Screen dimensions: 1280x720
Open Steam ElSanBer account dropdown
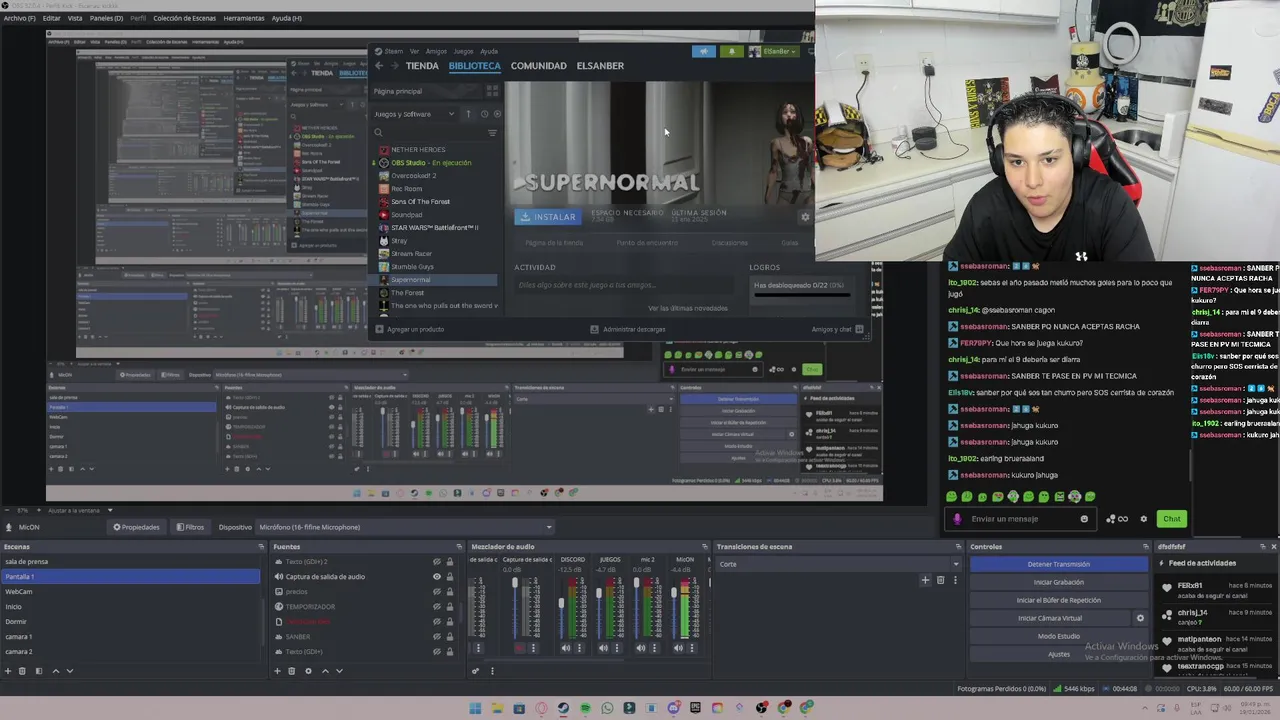tap(780, 51)
